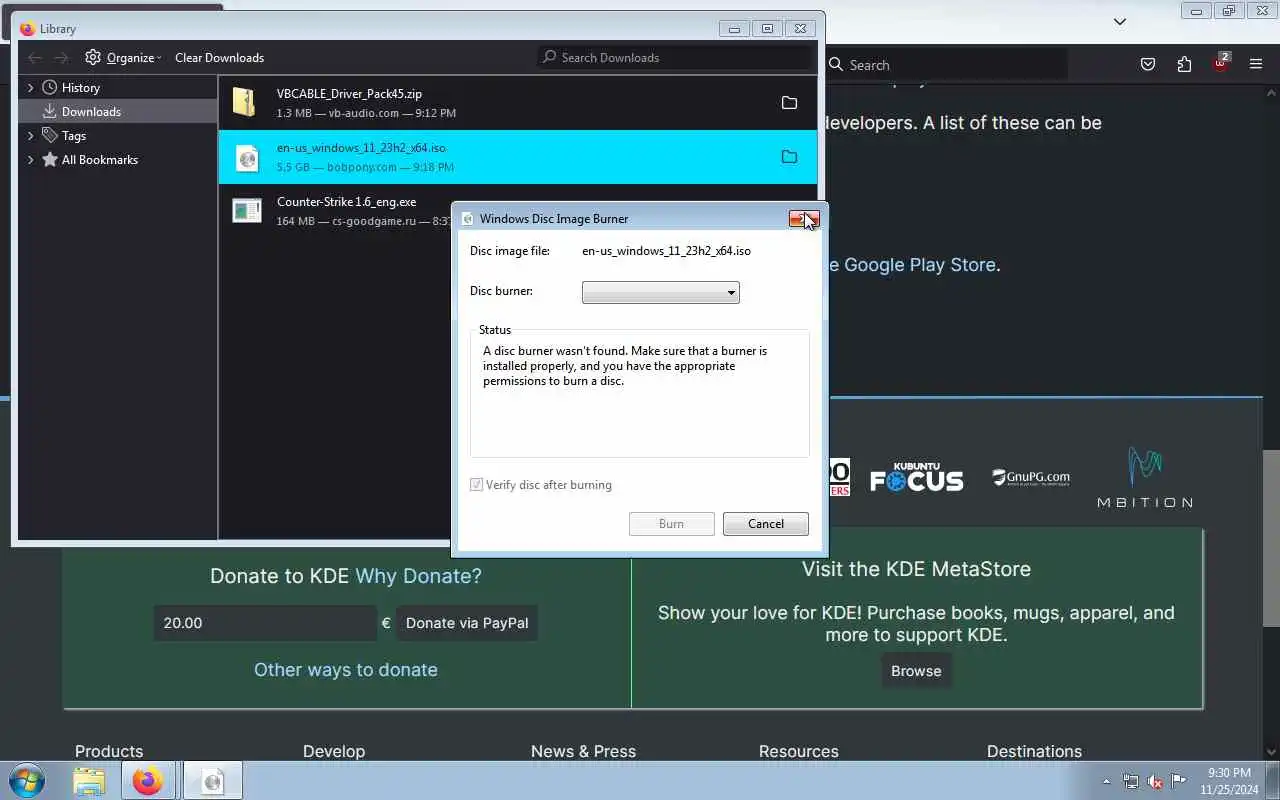Select Tags entry in sidebar

point(73,136)
